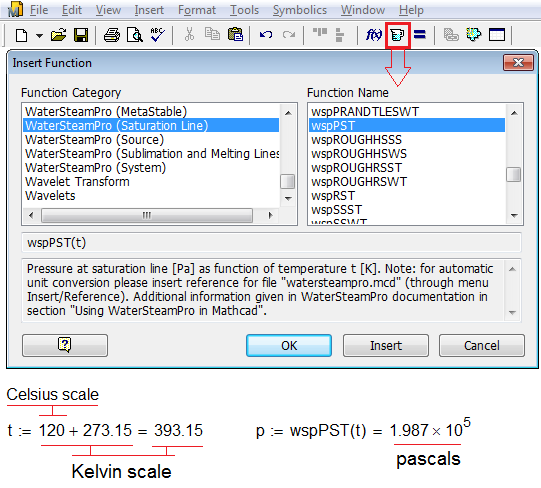Click category list scroll right arrow
Image resolution: width=541 pixels, height=488 pixels.
point(270,215)
